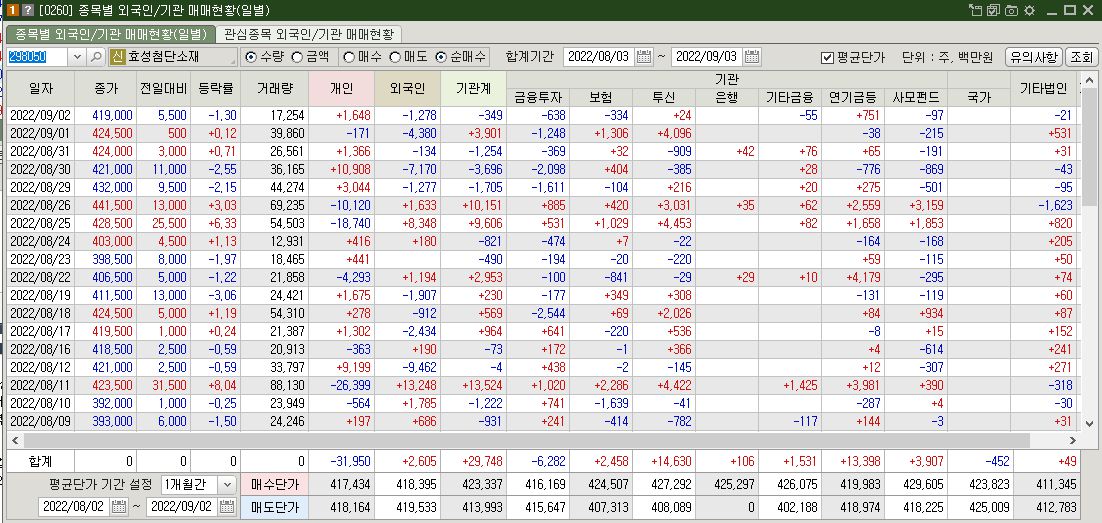Click the buy price 417,434 value

point(342,484)
